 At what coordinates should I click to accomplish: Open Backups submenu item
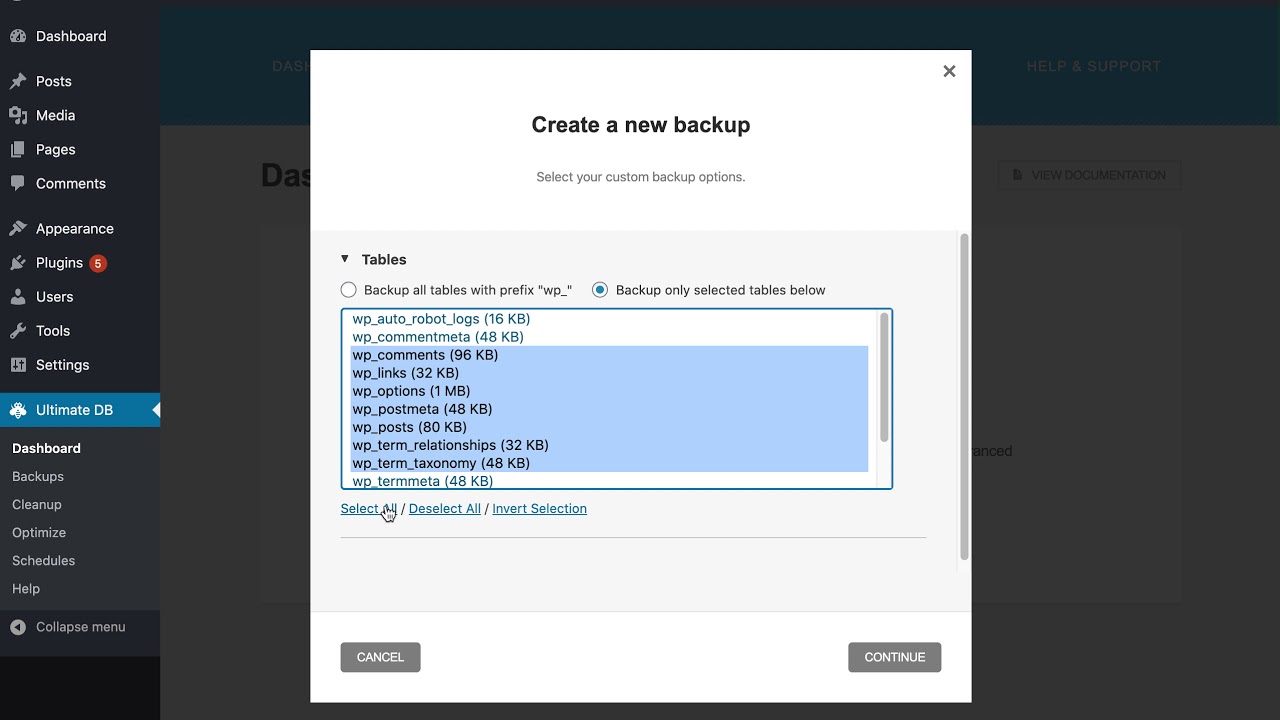(x=38, y=476)
